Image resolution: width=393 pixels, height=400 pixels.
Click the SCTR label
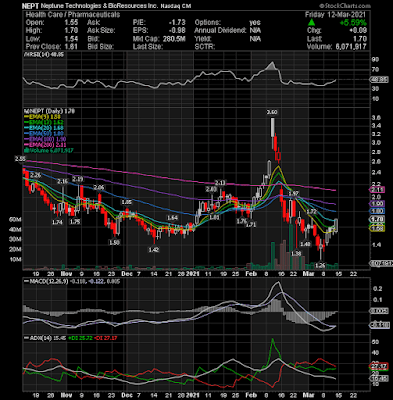[x=205, y=47]
